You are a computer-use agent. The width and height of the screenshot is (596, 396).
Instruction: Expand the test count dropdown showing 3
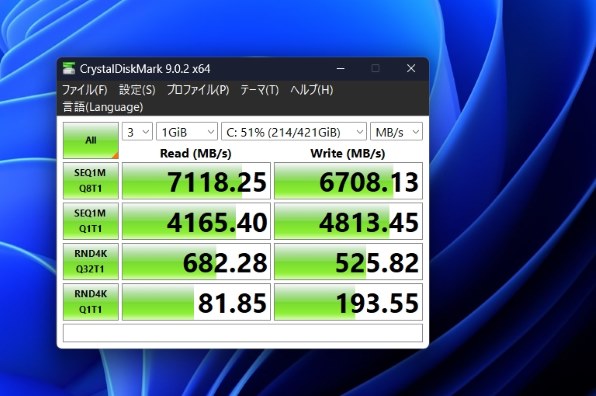pos(137,132)
